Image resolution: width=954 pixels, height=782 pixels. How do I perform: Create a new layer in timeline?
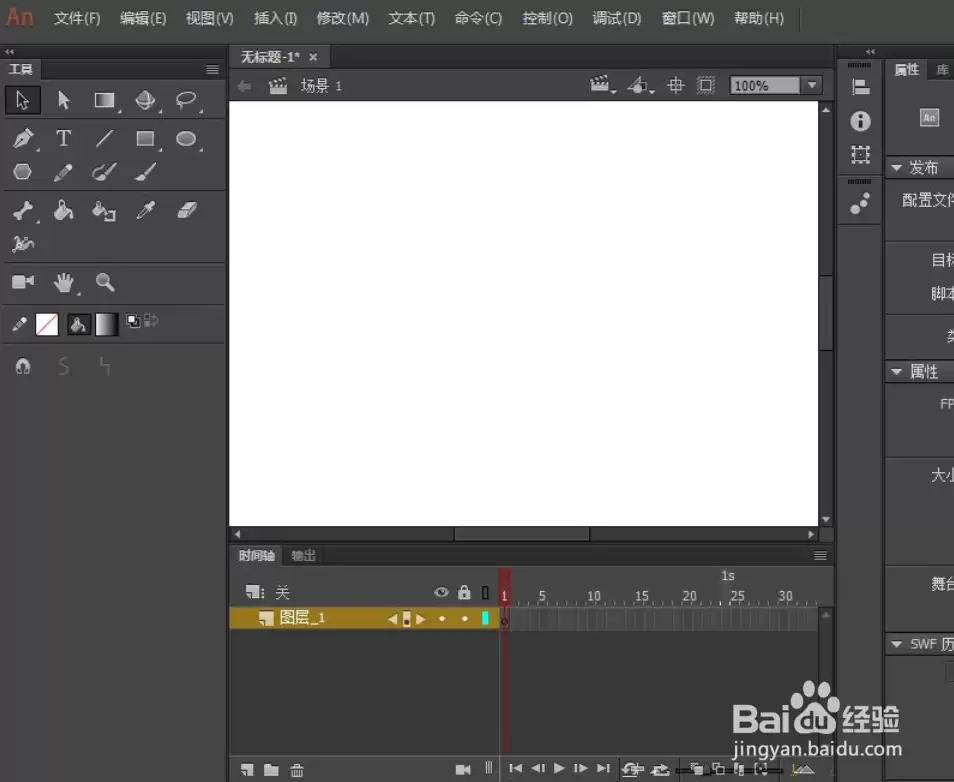(x=247, y=770)
